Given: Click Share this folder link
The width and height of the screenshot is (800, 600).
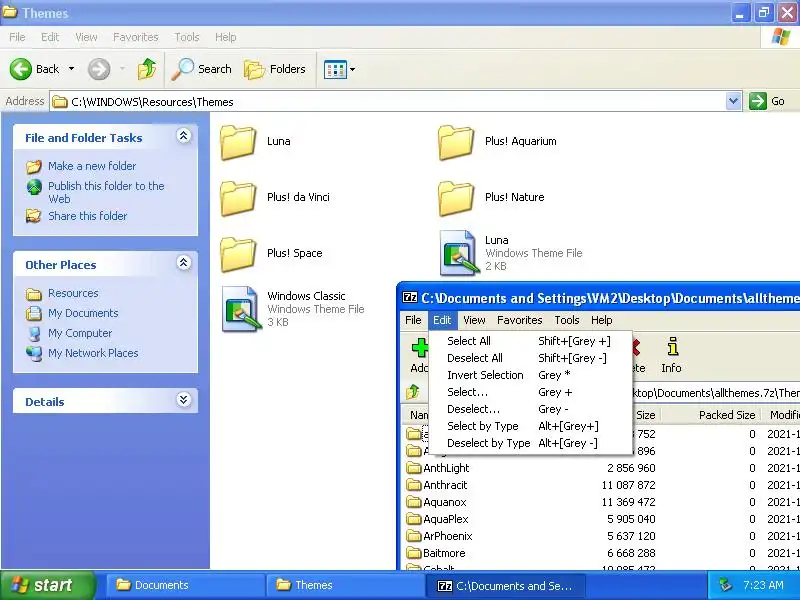Looking at the screenshot, I should tap(87, 216).
